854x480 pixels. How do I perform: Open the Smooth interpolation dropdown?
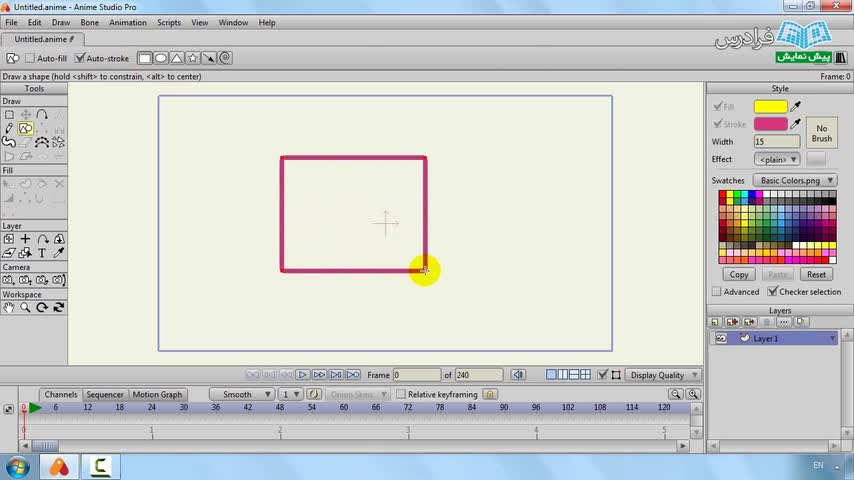click(x=241, y=394)
